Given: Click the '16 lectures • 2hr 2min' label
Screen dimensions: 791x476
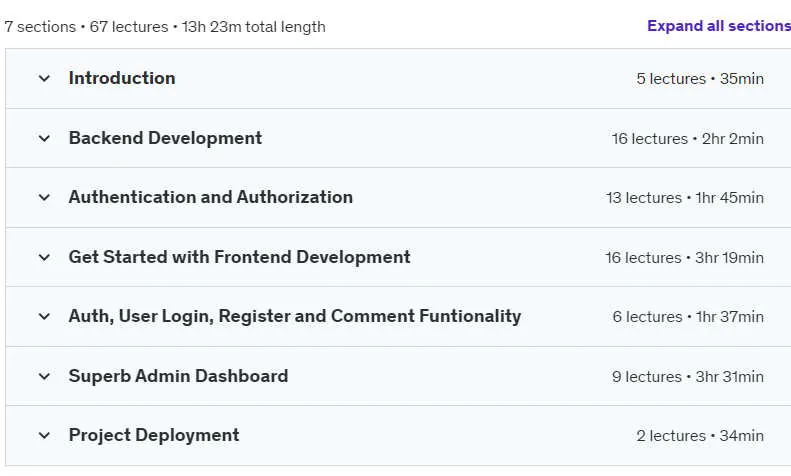Looking at the screenshot, I should (688, 139).
